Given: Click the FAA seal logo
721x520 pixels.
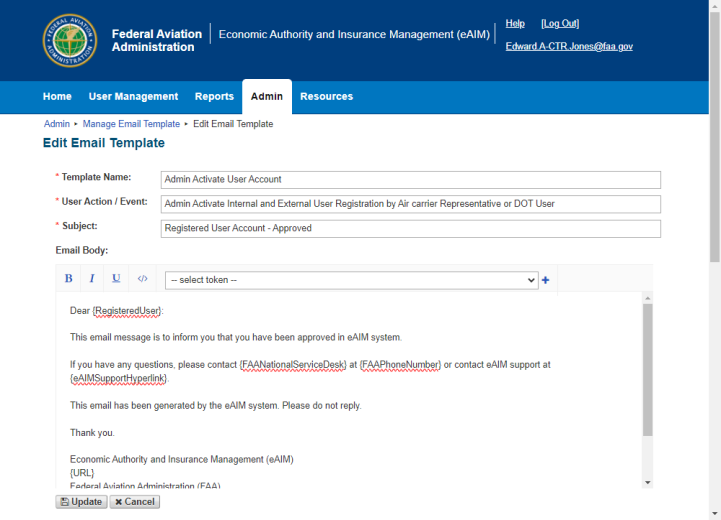Looking at the screenshot, I should tap(70, 40).
